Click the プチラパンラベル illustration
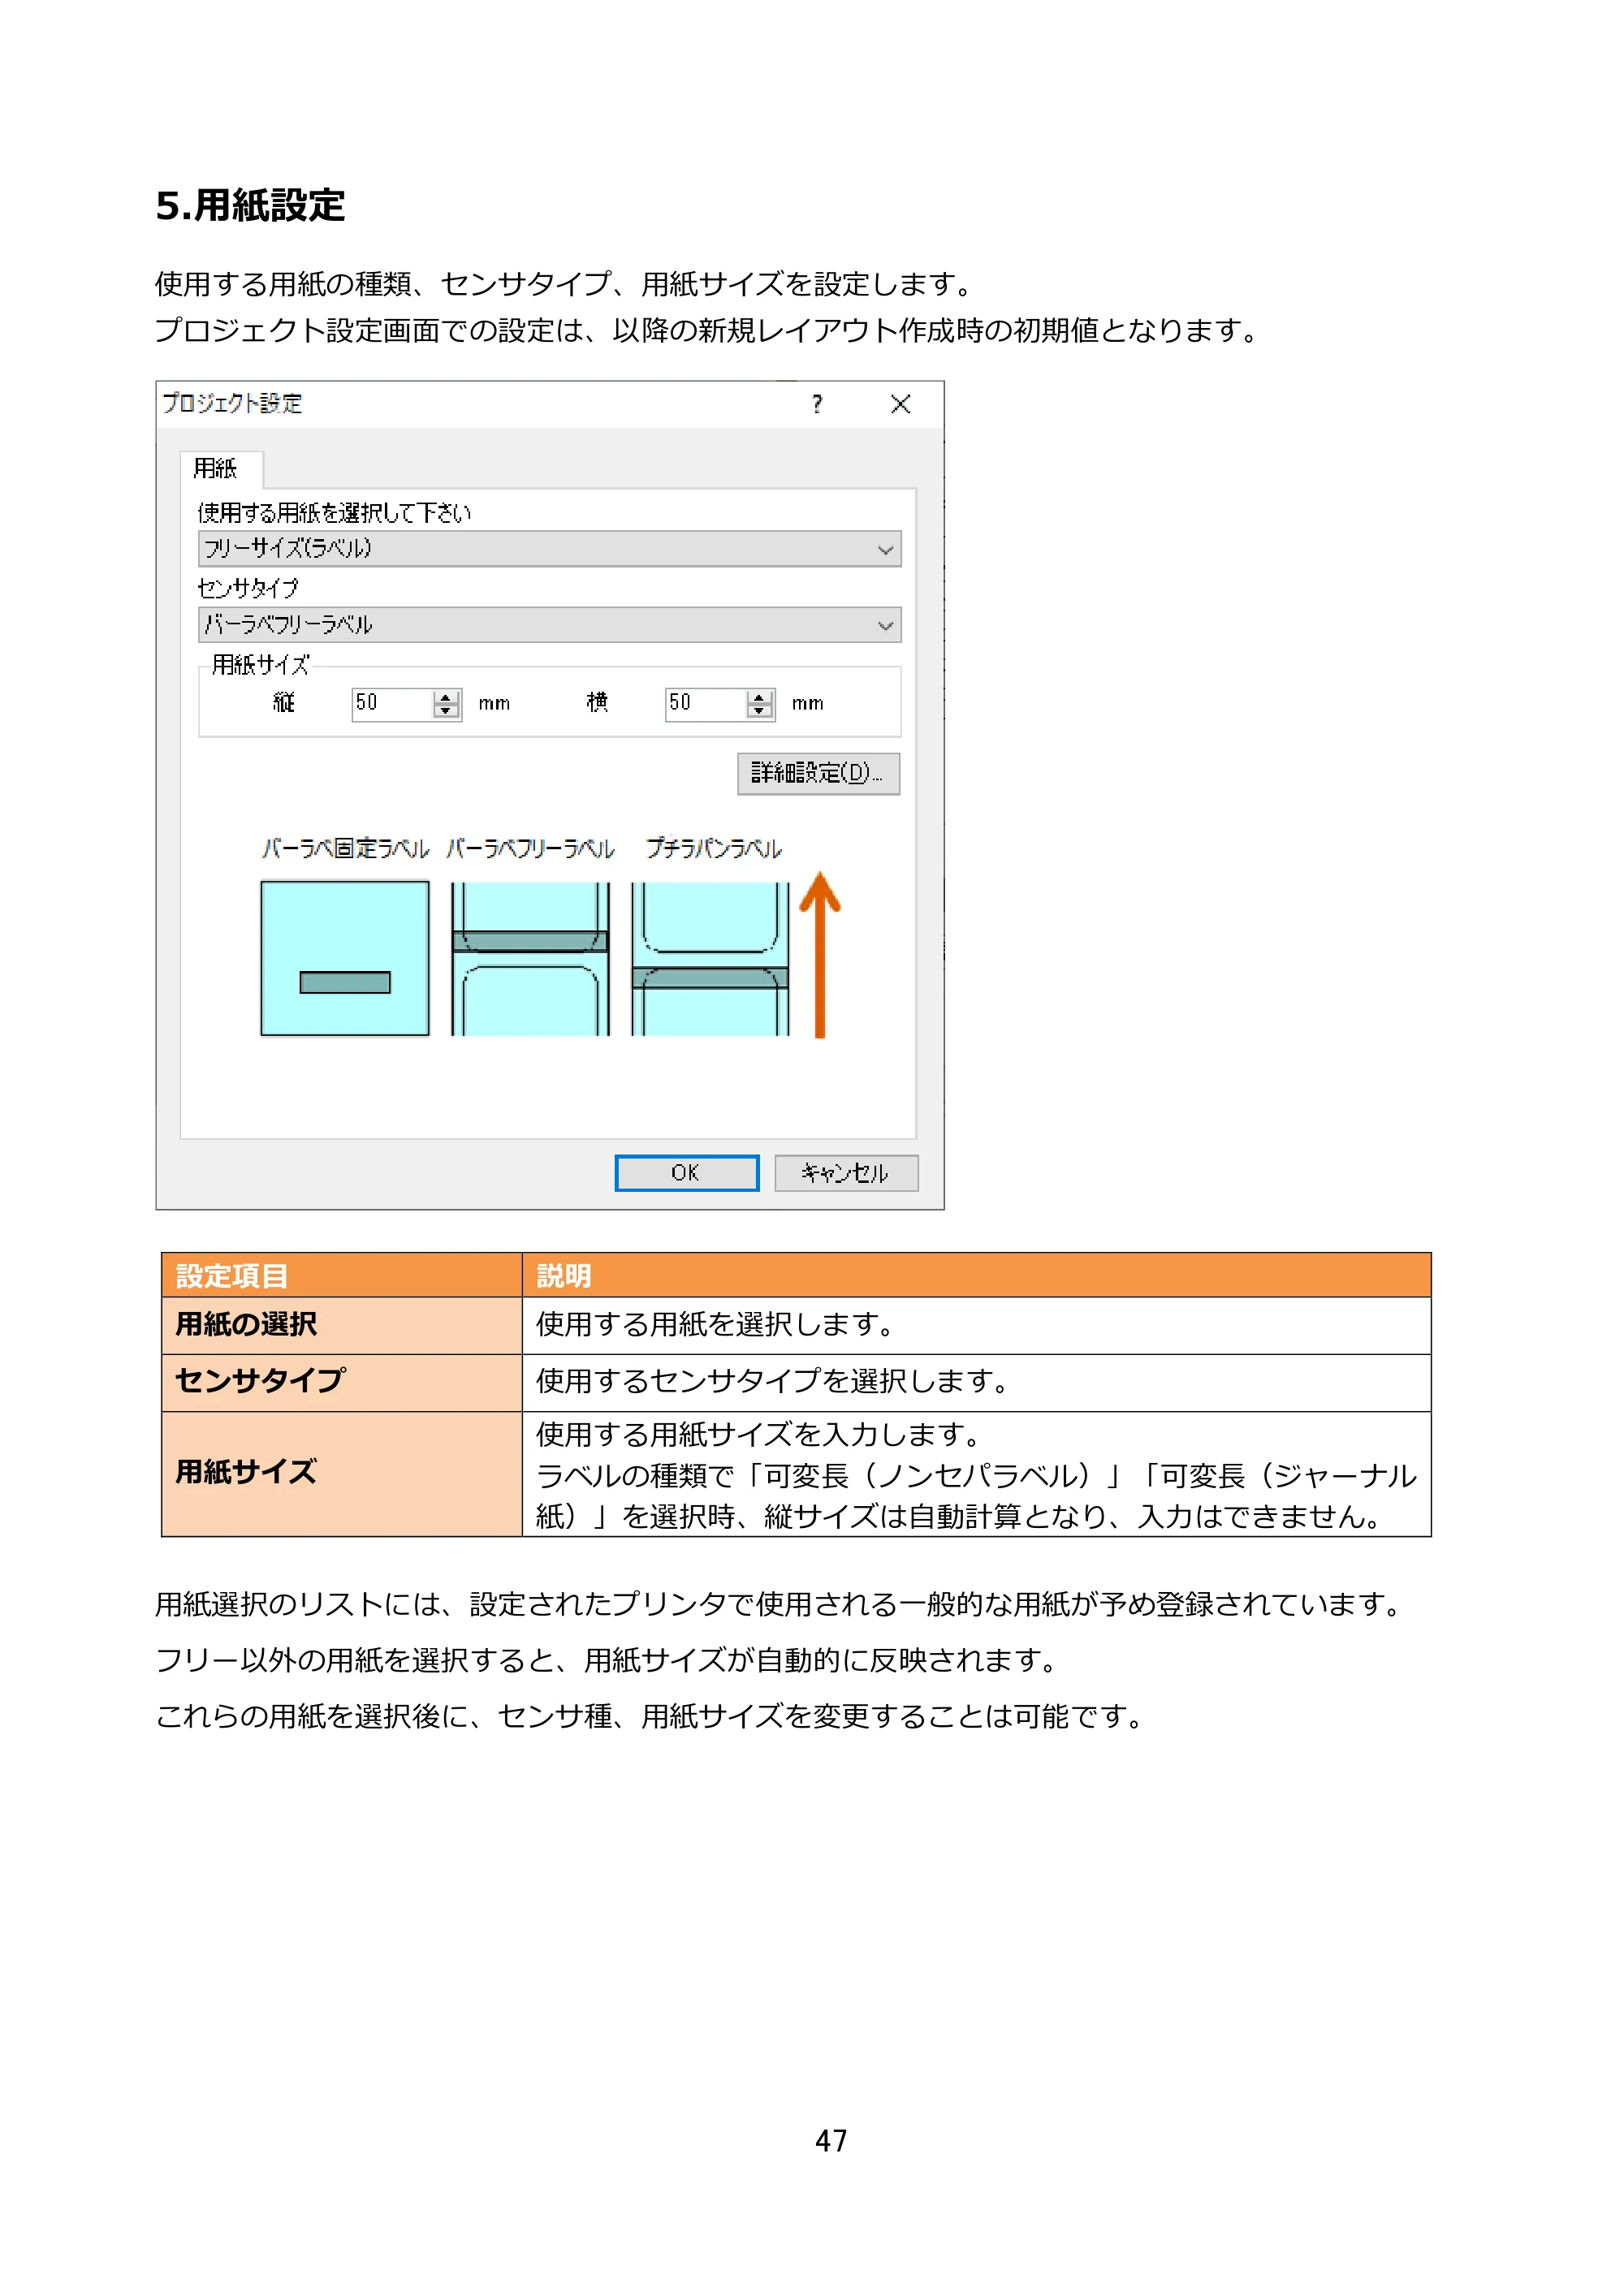The image size is (1624, 2296). point(711,959)
